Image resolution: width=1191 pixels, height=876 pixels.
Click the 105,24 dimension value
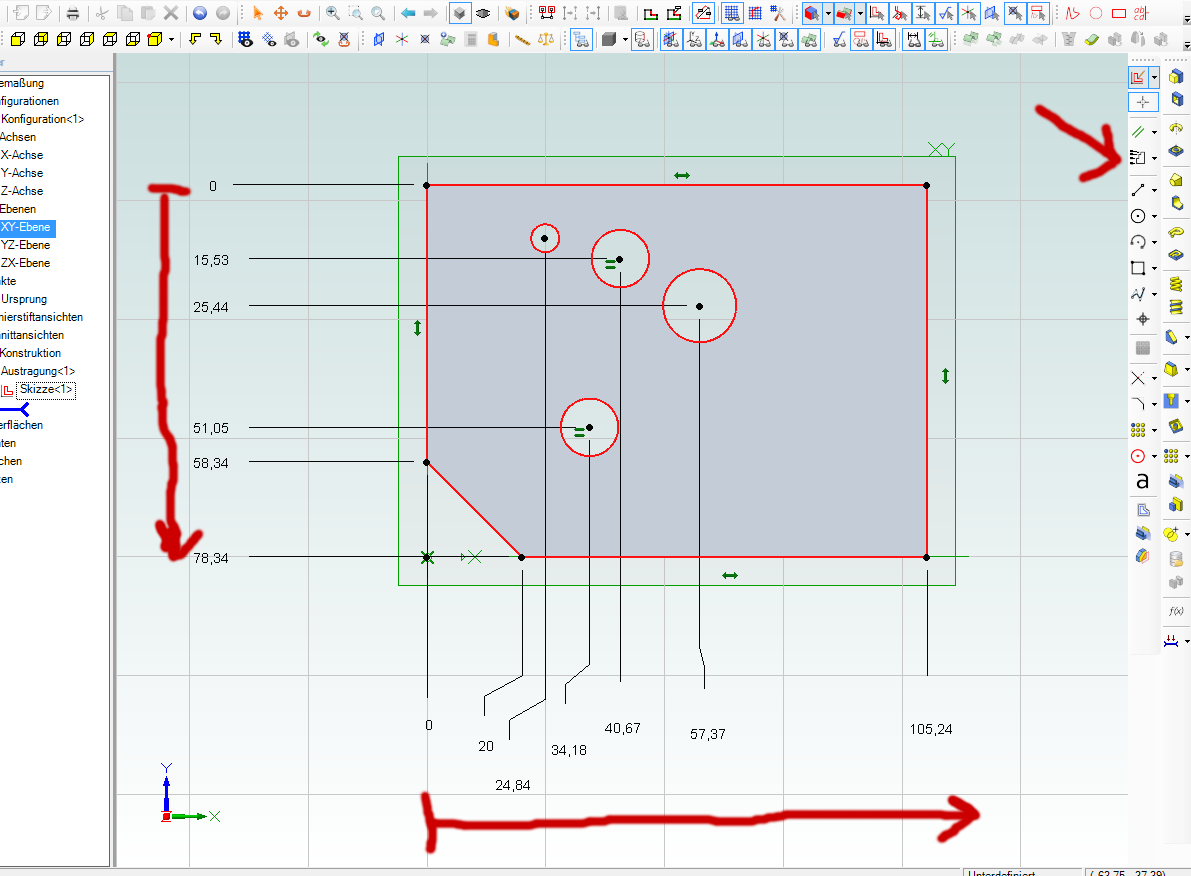(x=930, y=729)
